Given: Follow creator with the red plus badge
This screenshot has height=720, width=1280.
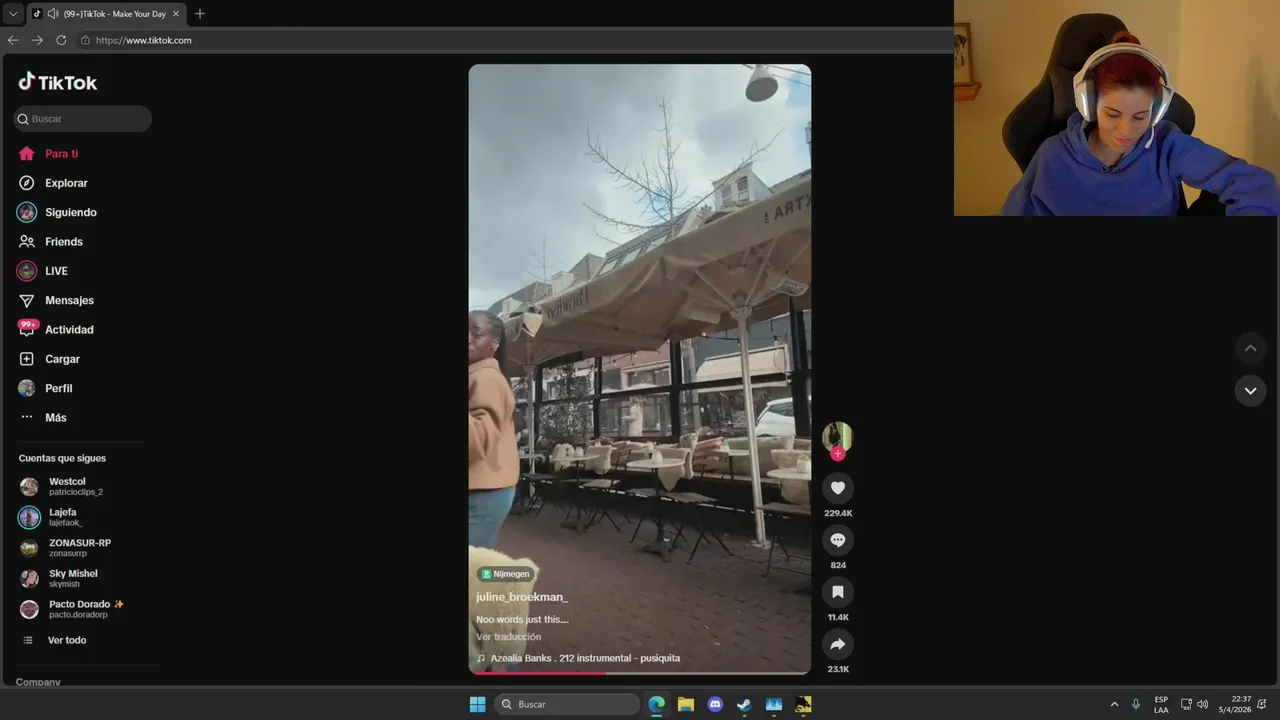Looking at the screenshot, I should coord(838,454).
